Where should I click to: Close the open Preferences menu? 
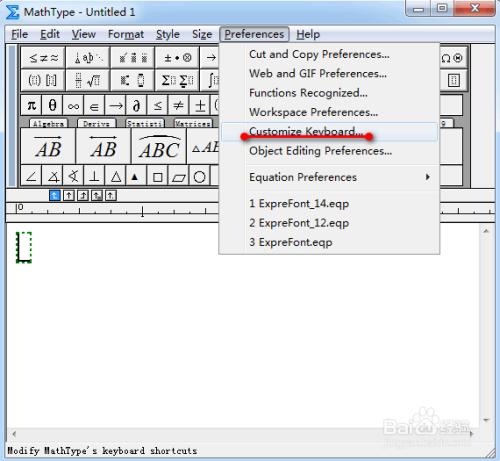pos(254,34)
